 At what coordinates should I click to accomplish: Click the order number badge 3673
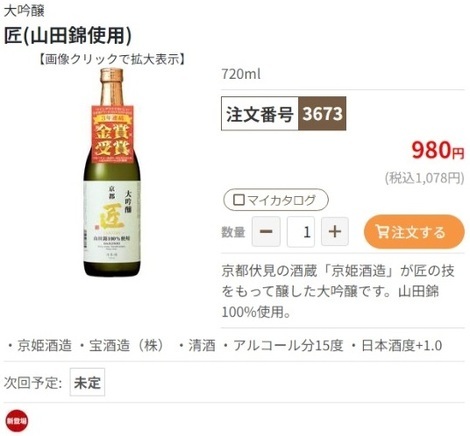click(322, 114)
